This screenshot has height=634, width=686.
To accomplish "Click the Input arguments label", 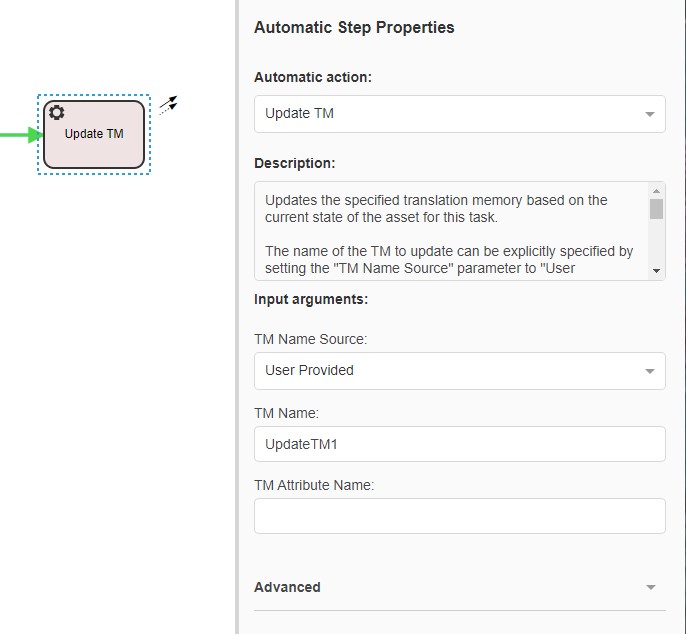I will click(x=311, y=299).
